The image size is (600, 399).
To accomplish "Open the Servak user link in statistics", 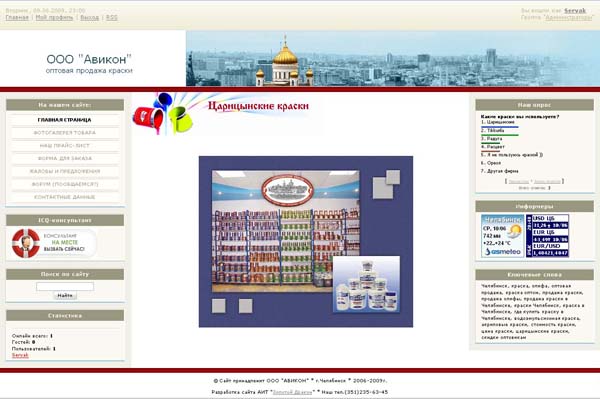I will pyautogui.click(x=20, y=355).
